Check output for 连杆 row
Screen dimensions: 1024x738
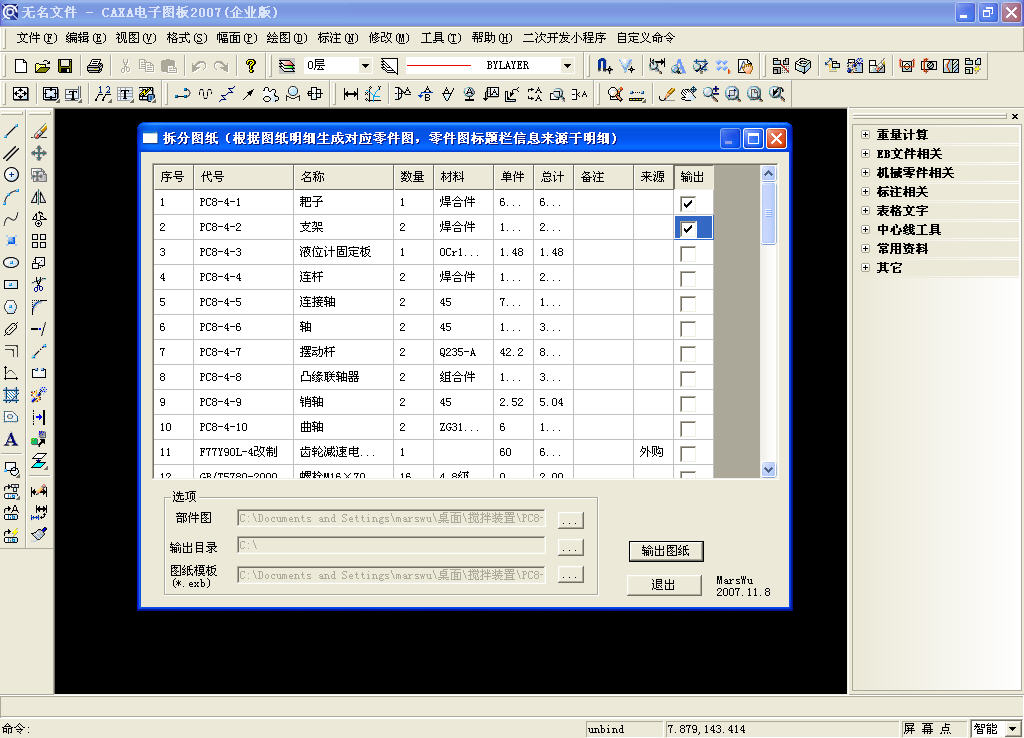tap(688, 278)
